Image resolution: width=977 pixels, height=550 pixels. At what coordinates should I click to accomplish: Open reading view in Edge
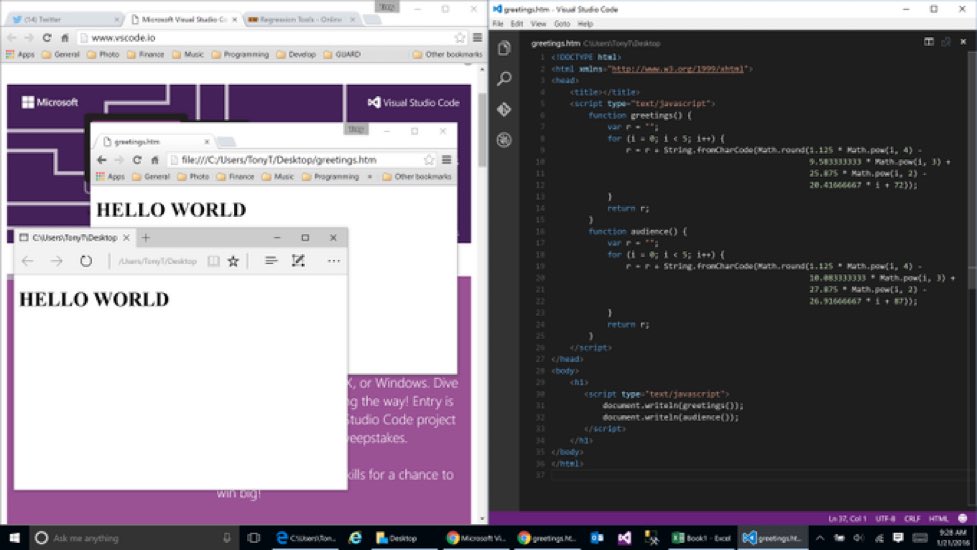(x=213, y=261)
